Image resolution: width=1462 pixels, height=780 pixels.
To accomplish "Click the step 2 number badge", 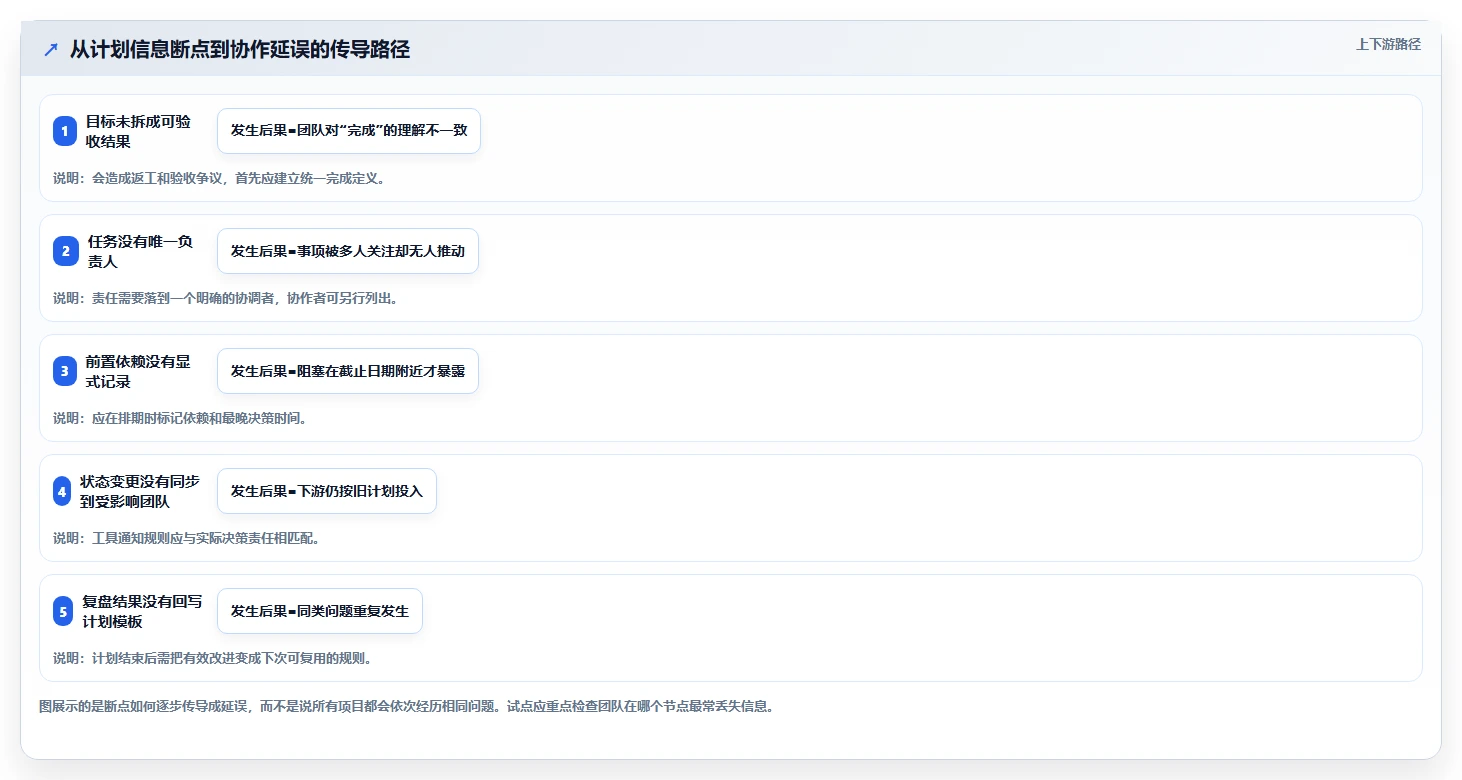I will point(65,251).
